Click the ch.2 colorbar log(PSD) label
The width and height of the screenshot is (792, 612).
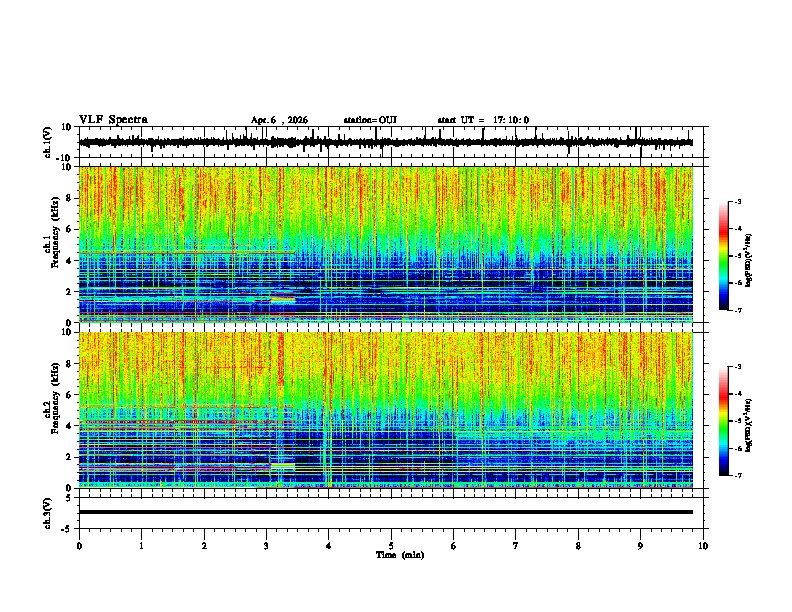748,425
